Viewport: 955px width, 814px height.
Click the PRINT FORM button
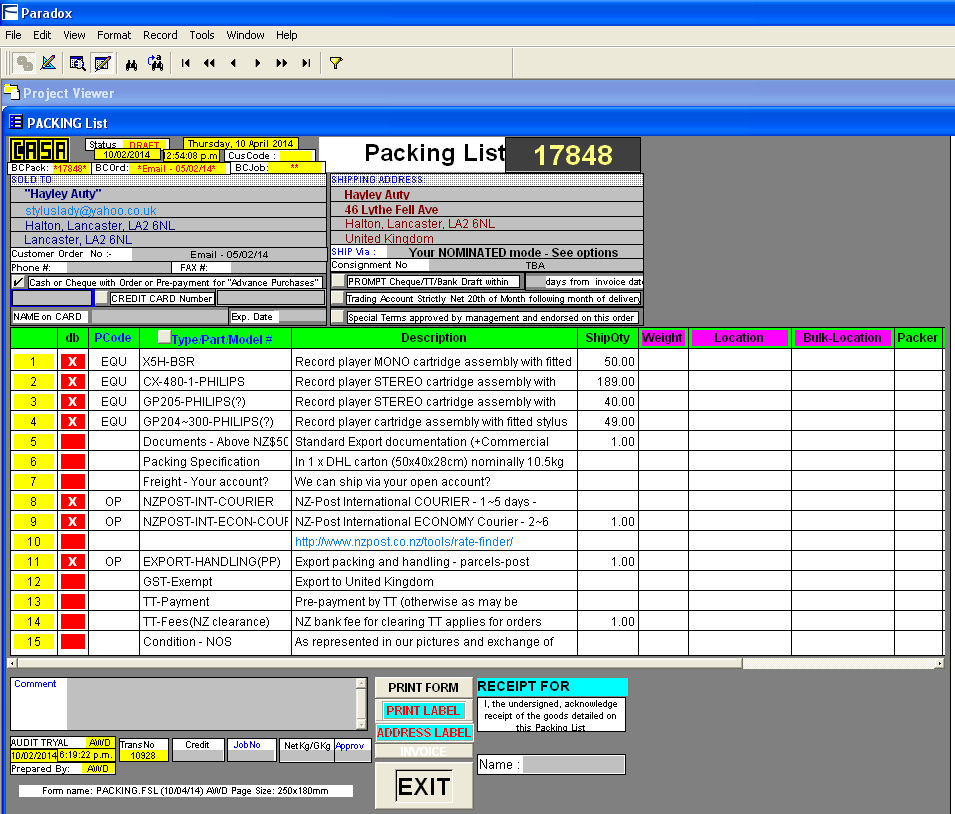tap(423, 687)
